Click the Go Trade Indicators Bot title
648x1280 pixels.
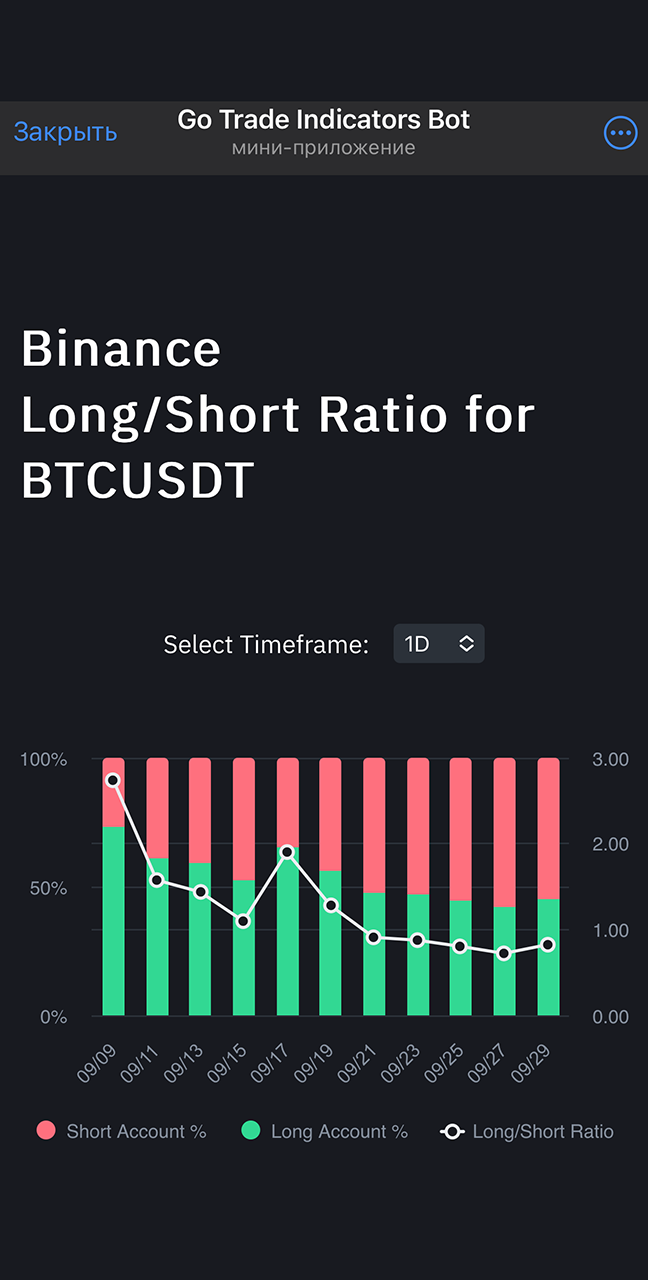pyautogui.click(x=323, y=120)
